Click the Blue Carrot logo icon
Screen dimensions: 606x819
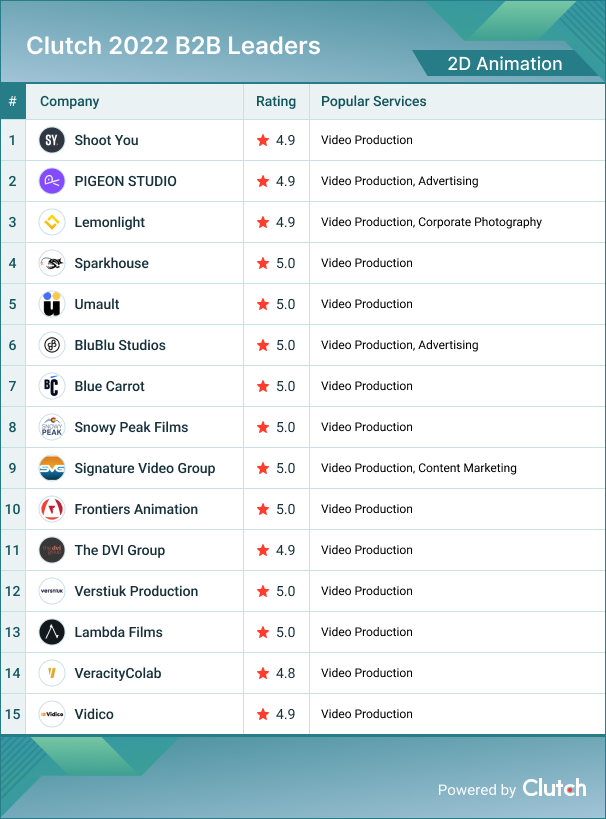(x=52, y=386)
